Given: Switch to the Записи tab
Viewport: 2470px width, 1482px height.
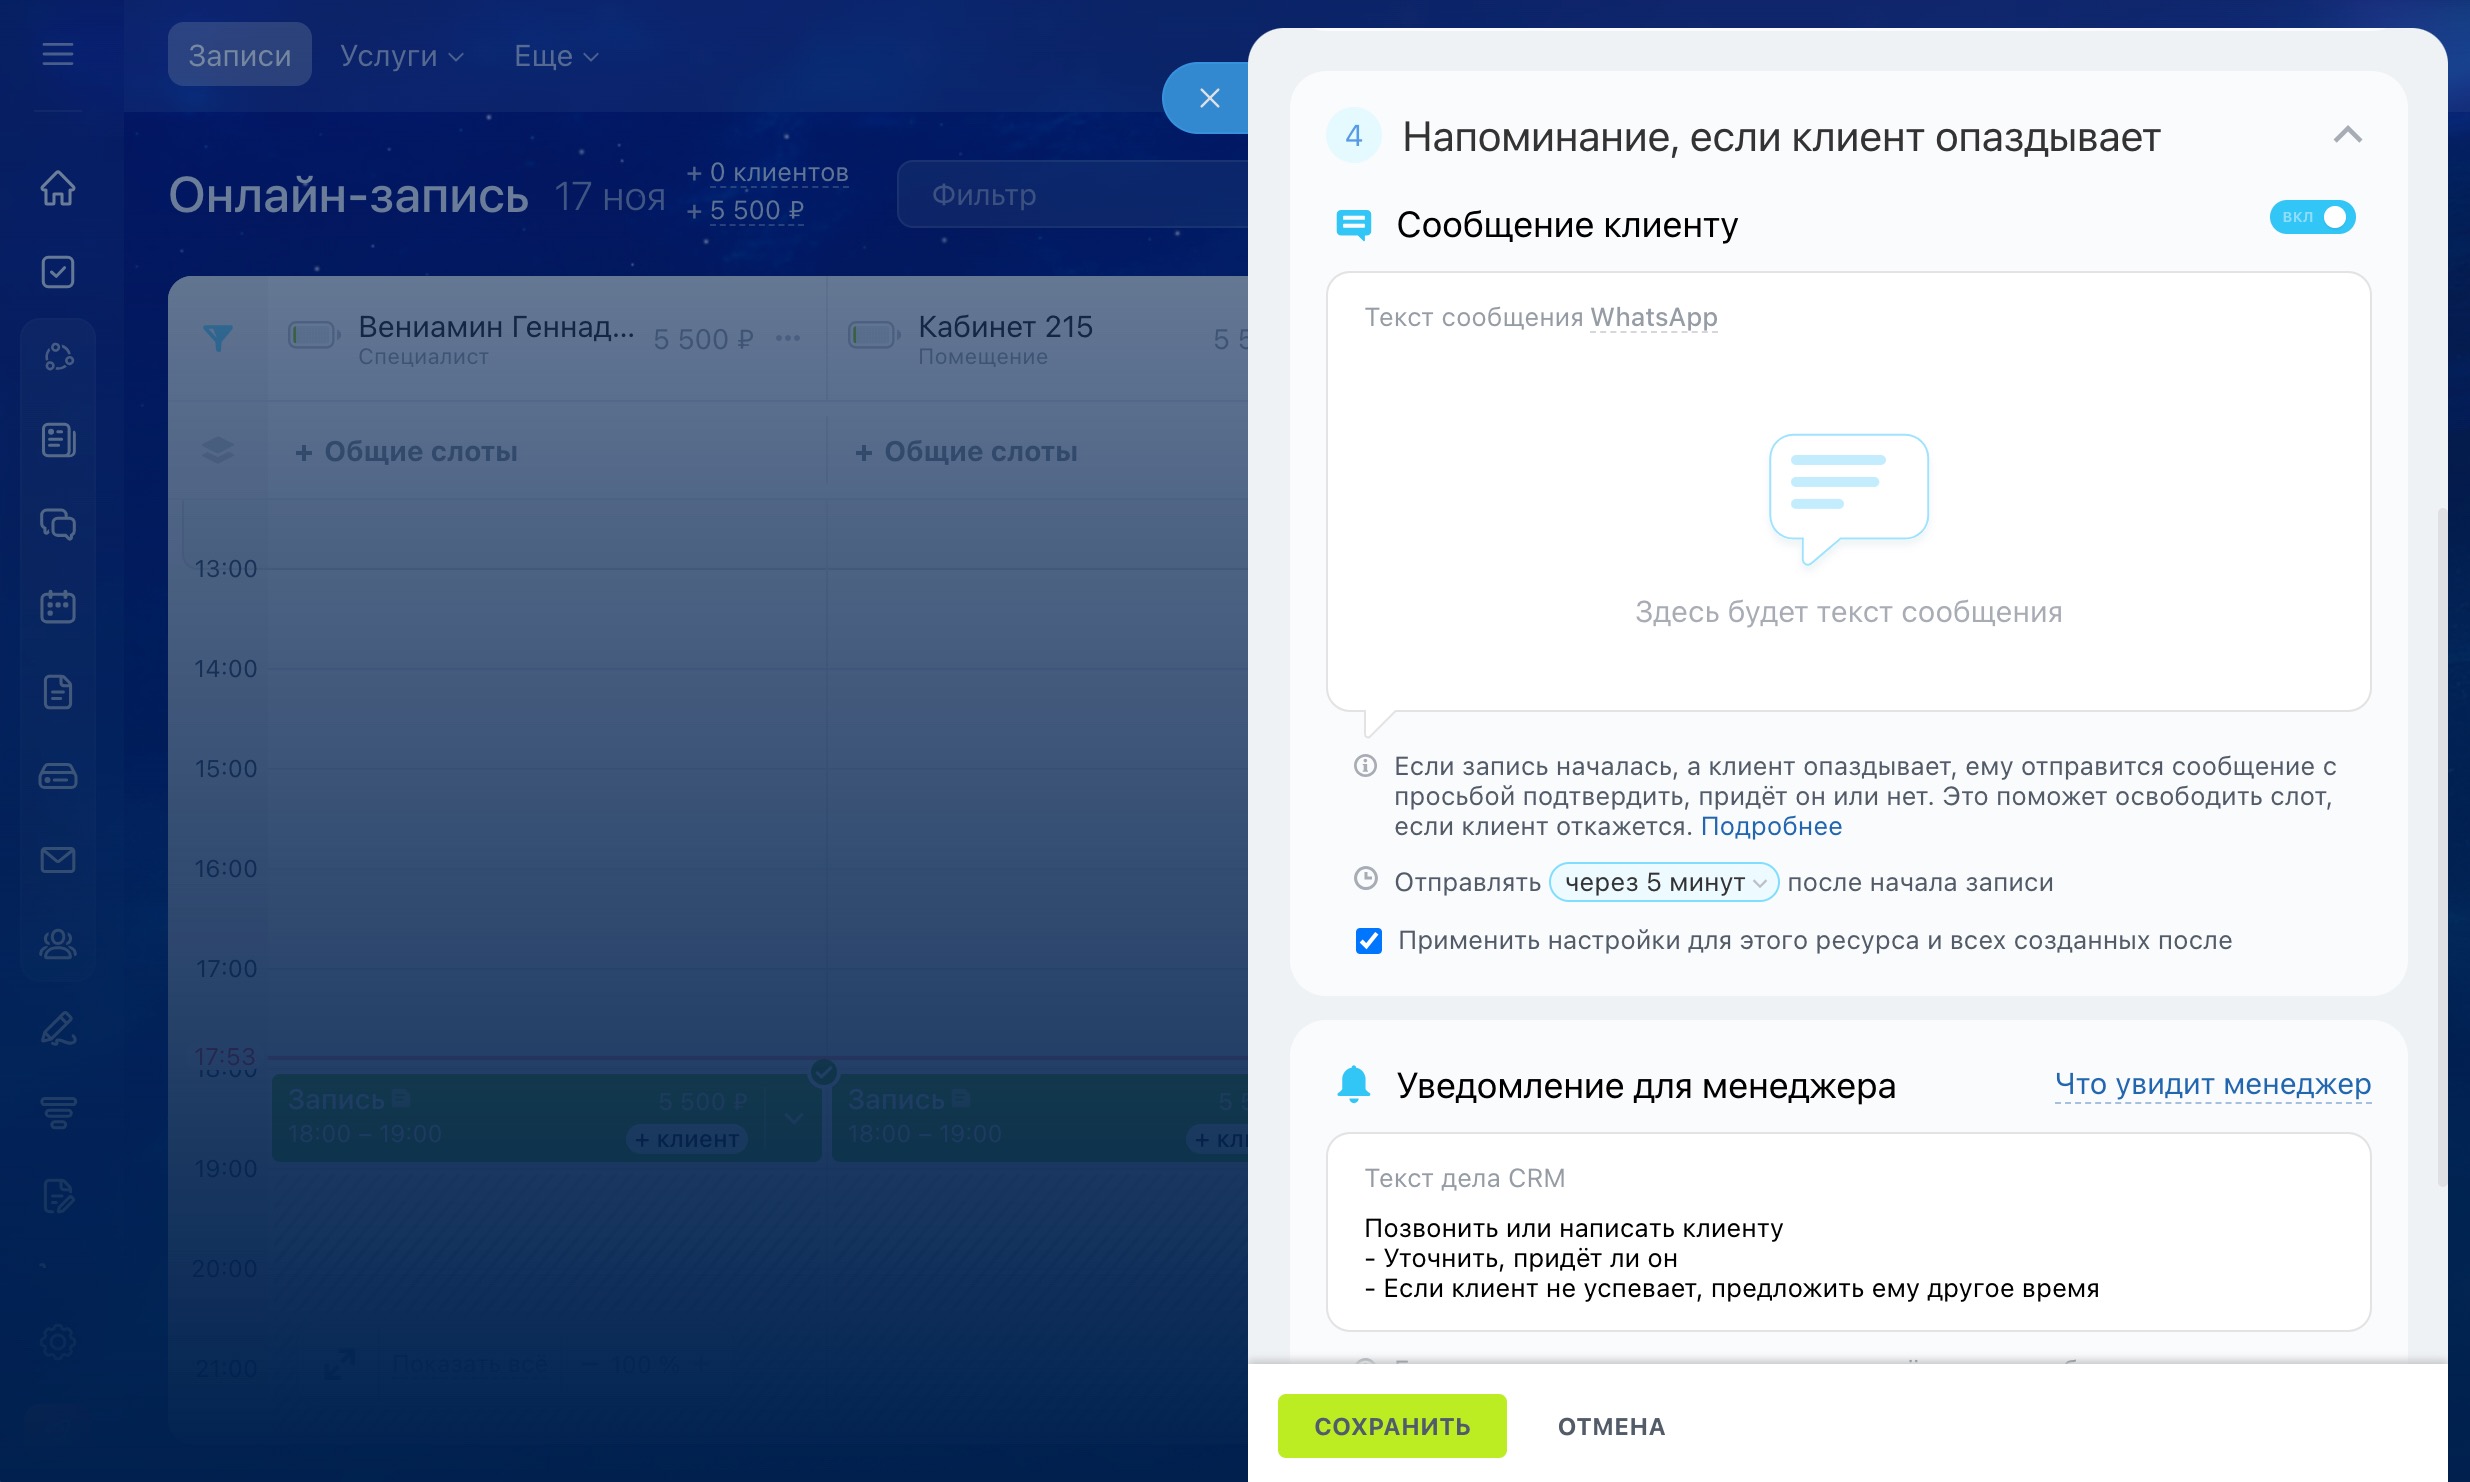Looking at the screenshot, I should [x=240, y=56].
